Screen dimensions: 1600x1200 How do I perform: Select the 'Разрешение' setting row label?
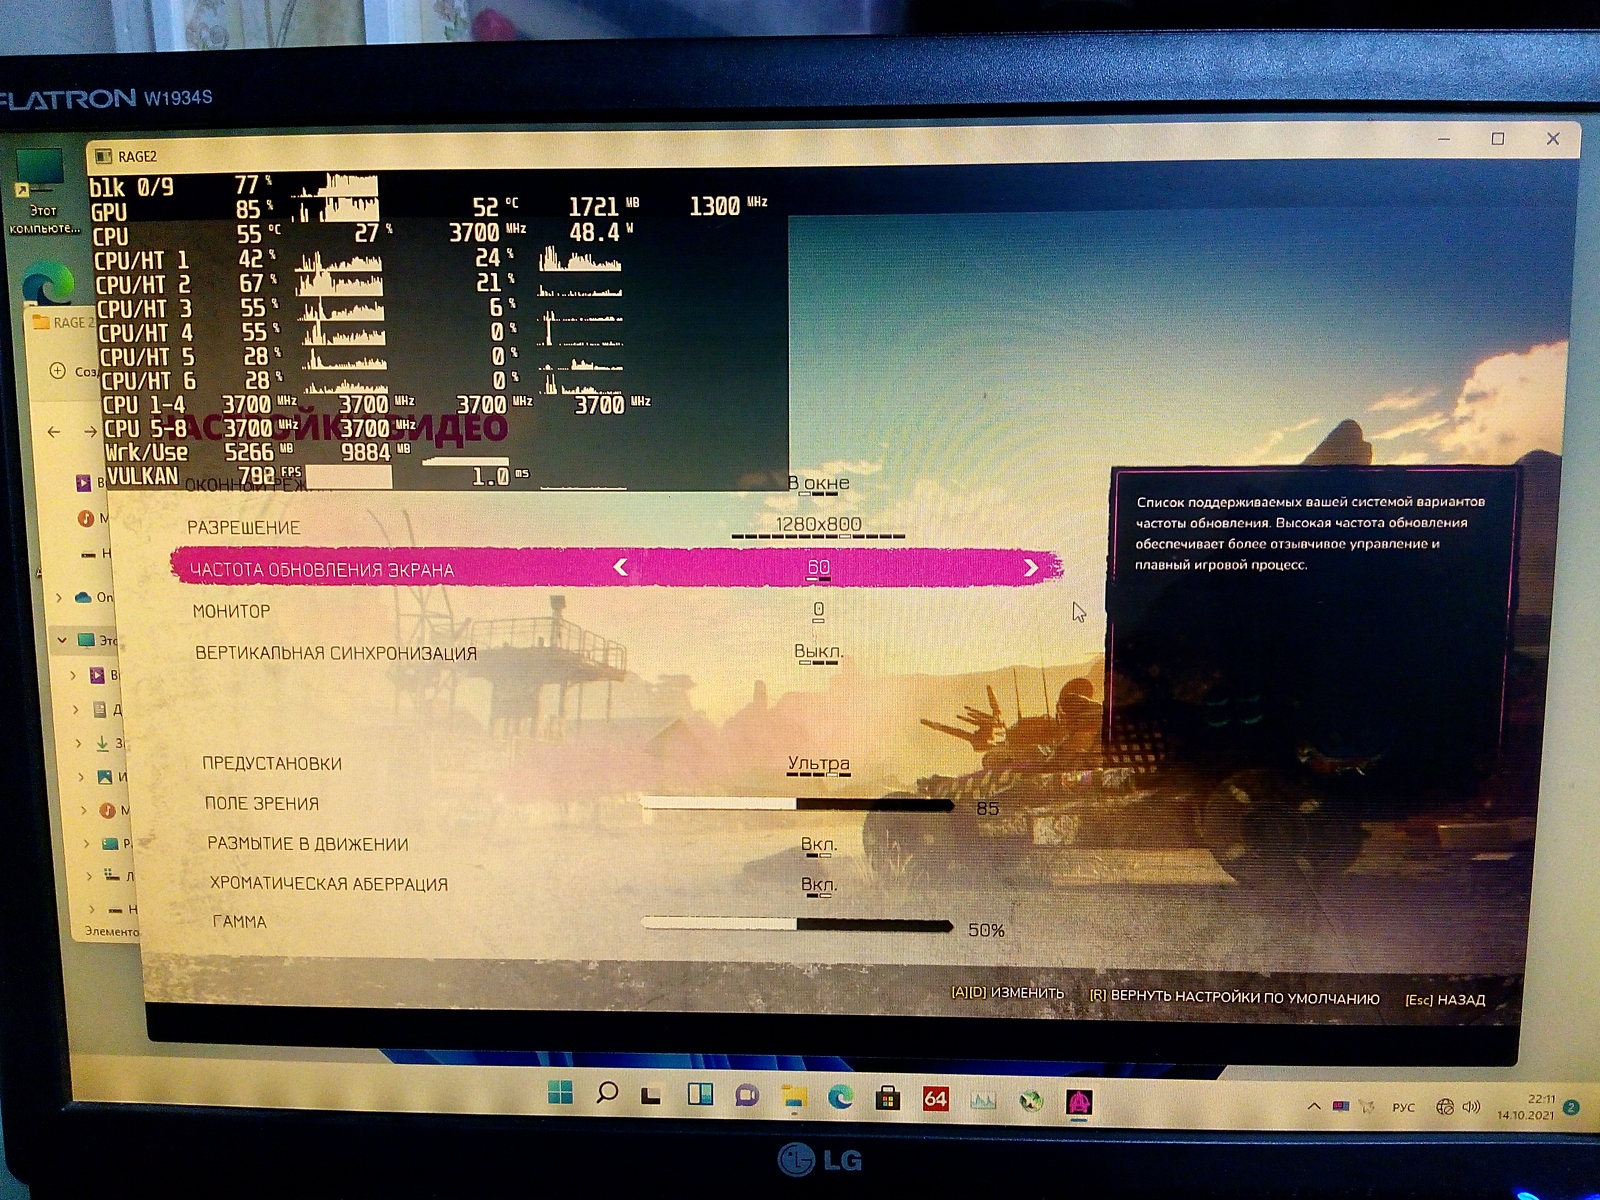244,528
